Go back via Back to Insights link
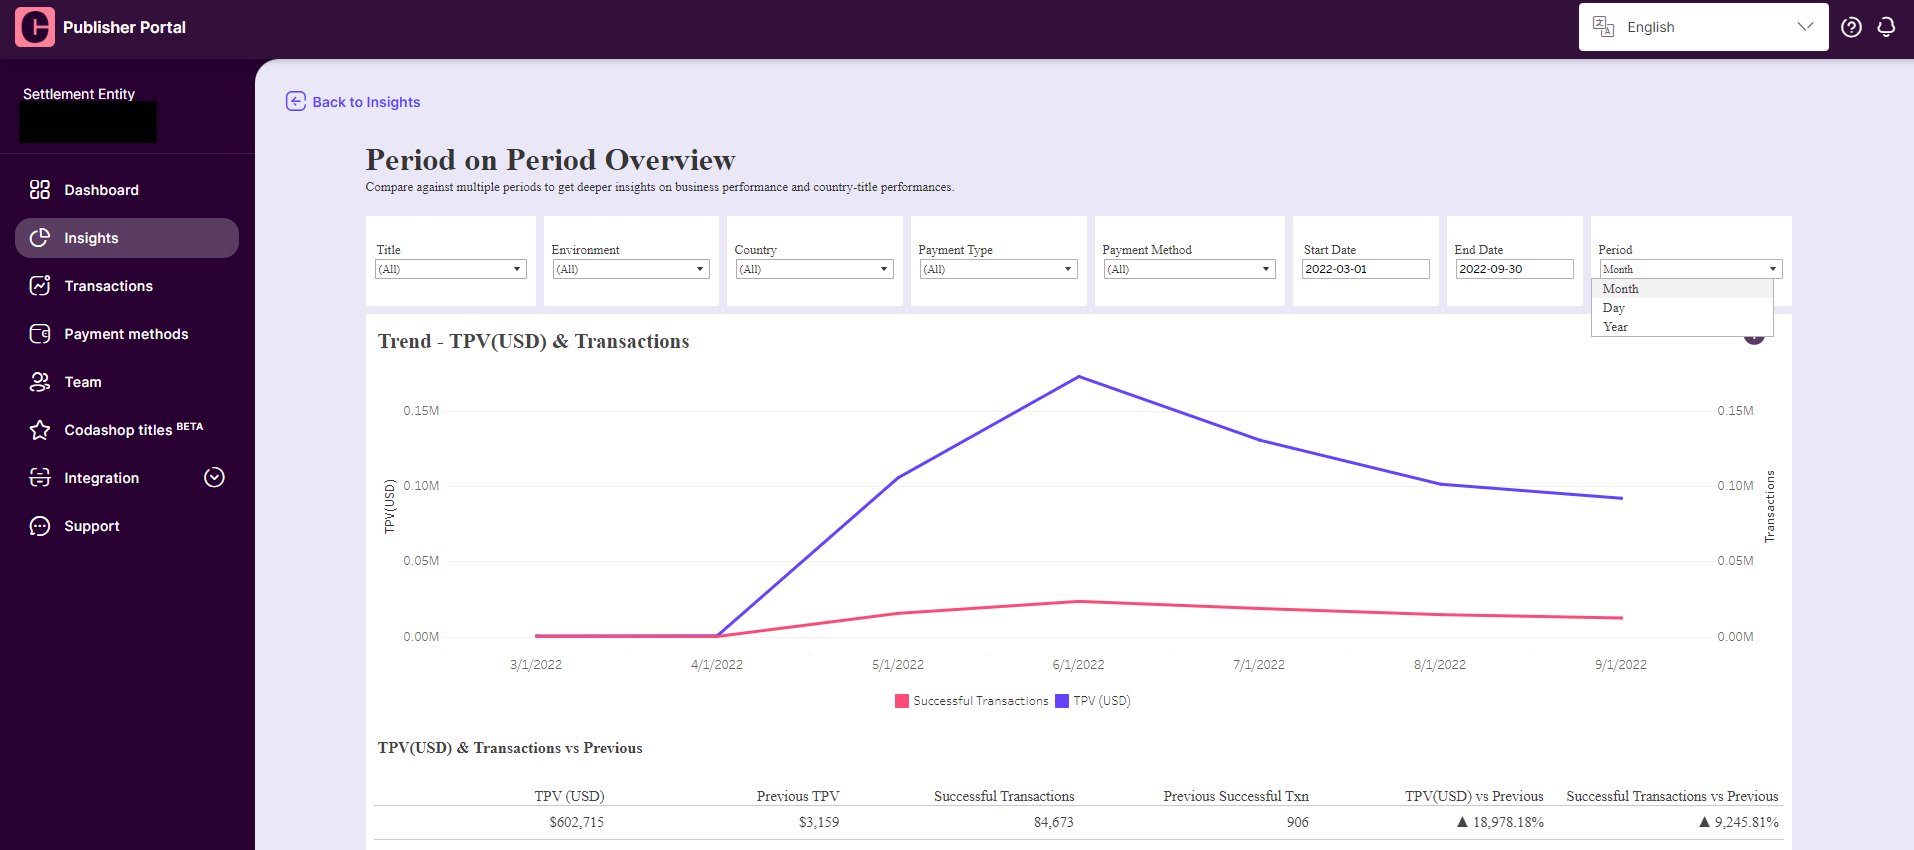This screenshot has width=1914, height=850. coord(353,102)
